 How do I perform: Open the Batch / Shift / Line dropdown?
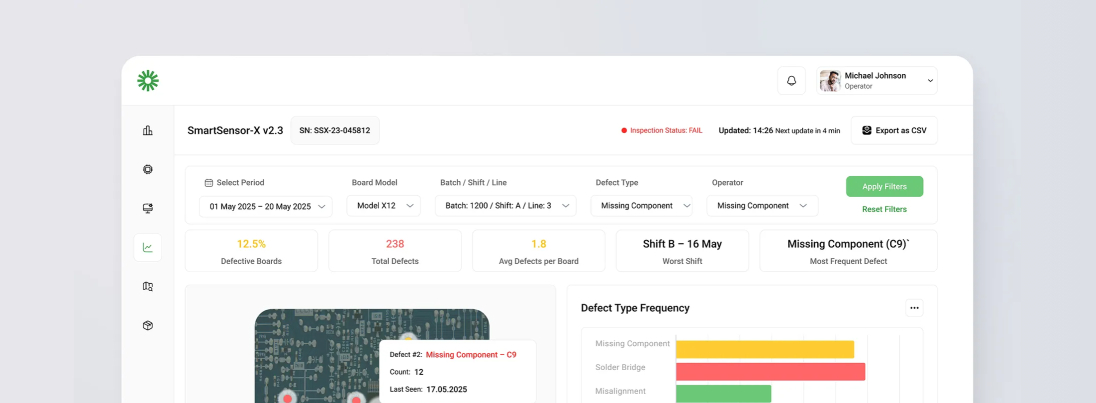505,206
